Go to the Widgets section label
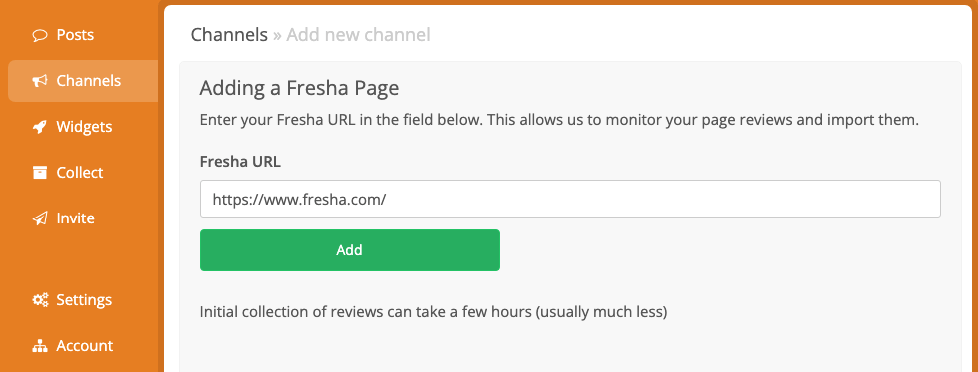This screenshot has height=372, width=978. tap(84, 127)
